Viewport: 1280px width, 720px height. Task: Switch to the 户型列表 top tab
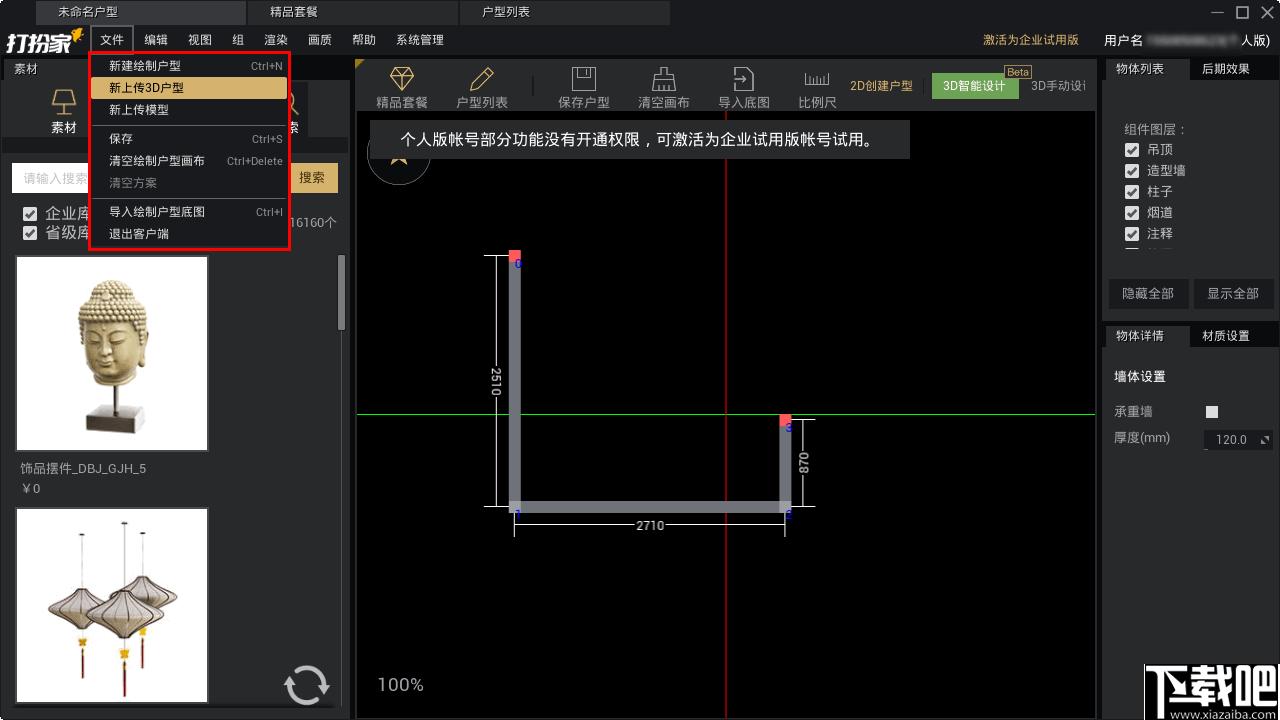pyautogui.click(x=565, y=12)
